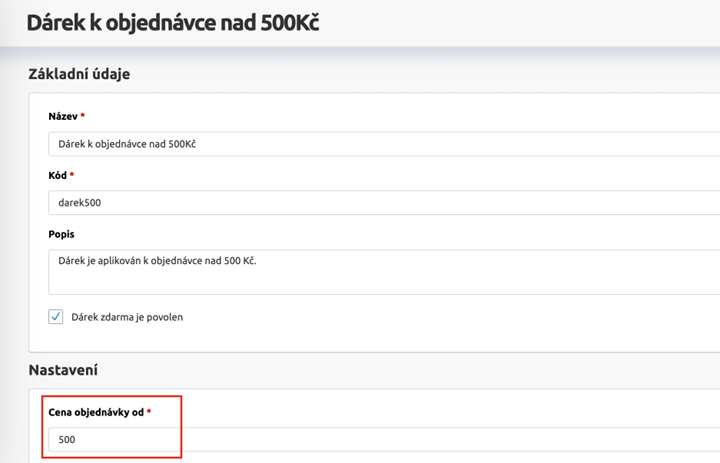The height and width of the screenshot is (463, 720).
Task: Click the red asterisk beside Kód
Action: pos(72,175)
